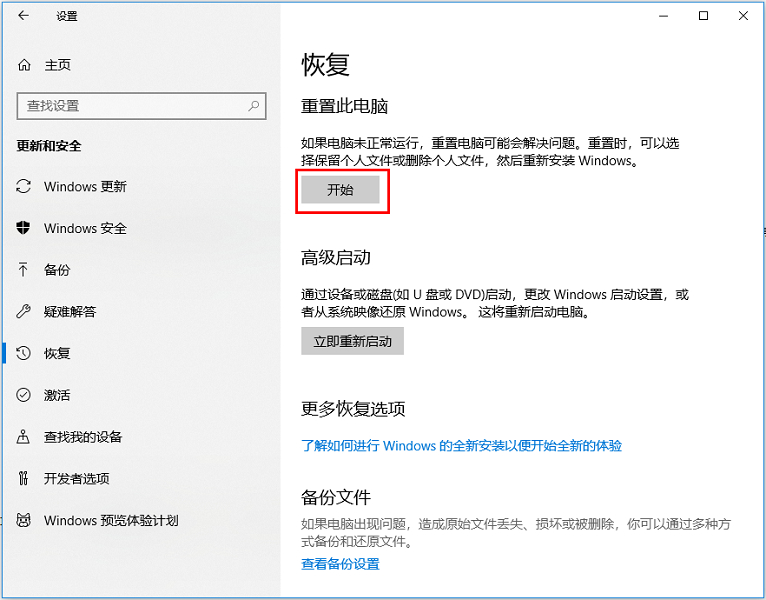The image size is (766, 600).
Task: Open 查看备份设置 link
Action: click(340, 564)
